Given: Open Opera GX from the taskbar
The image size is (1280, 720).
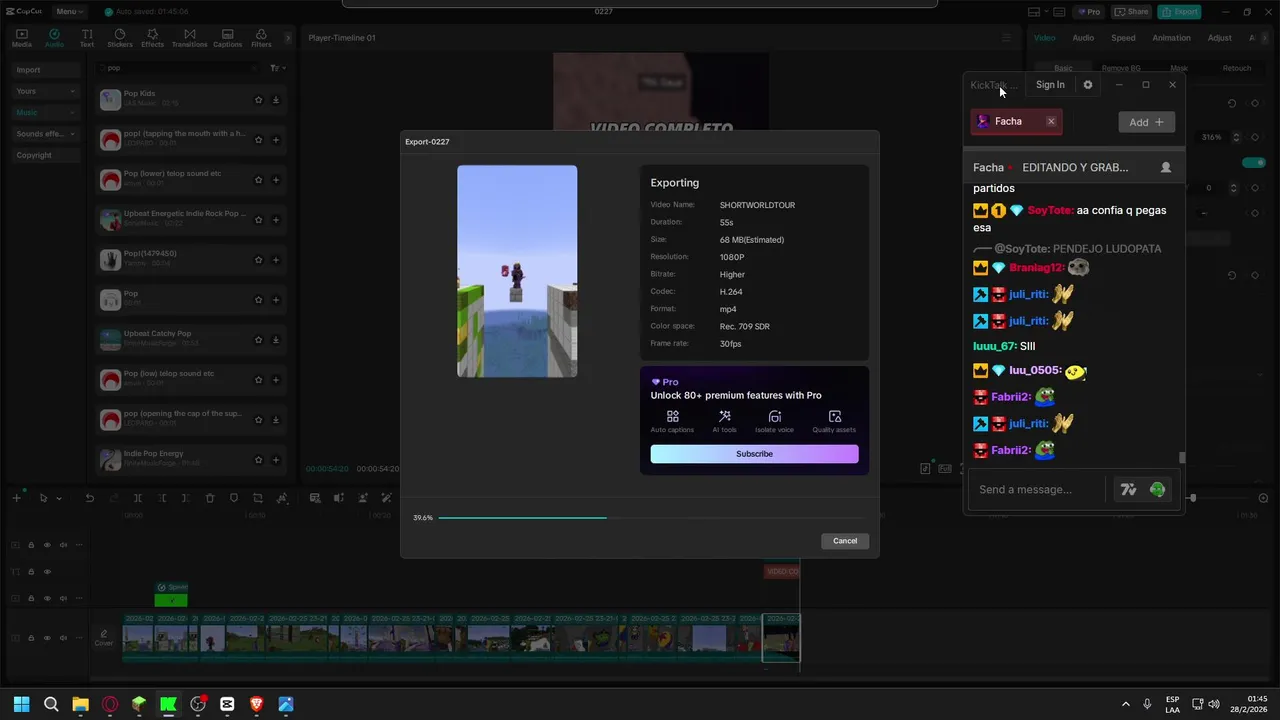Looking at the screenshot, I should 110,704.
